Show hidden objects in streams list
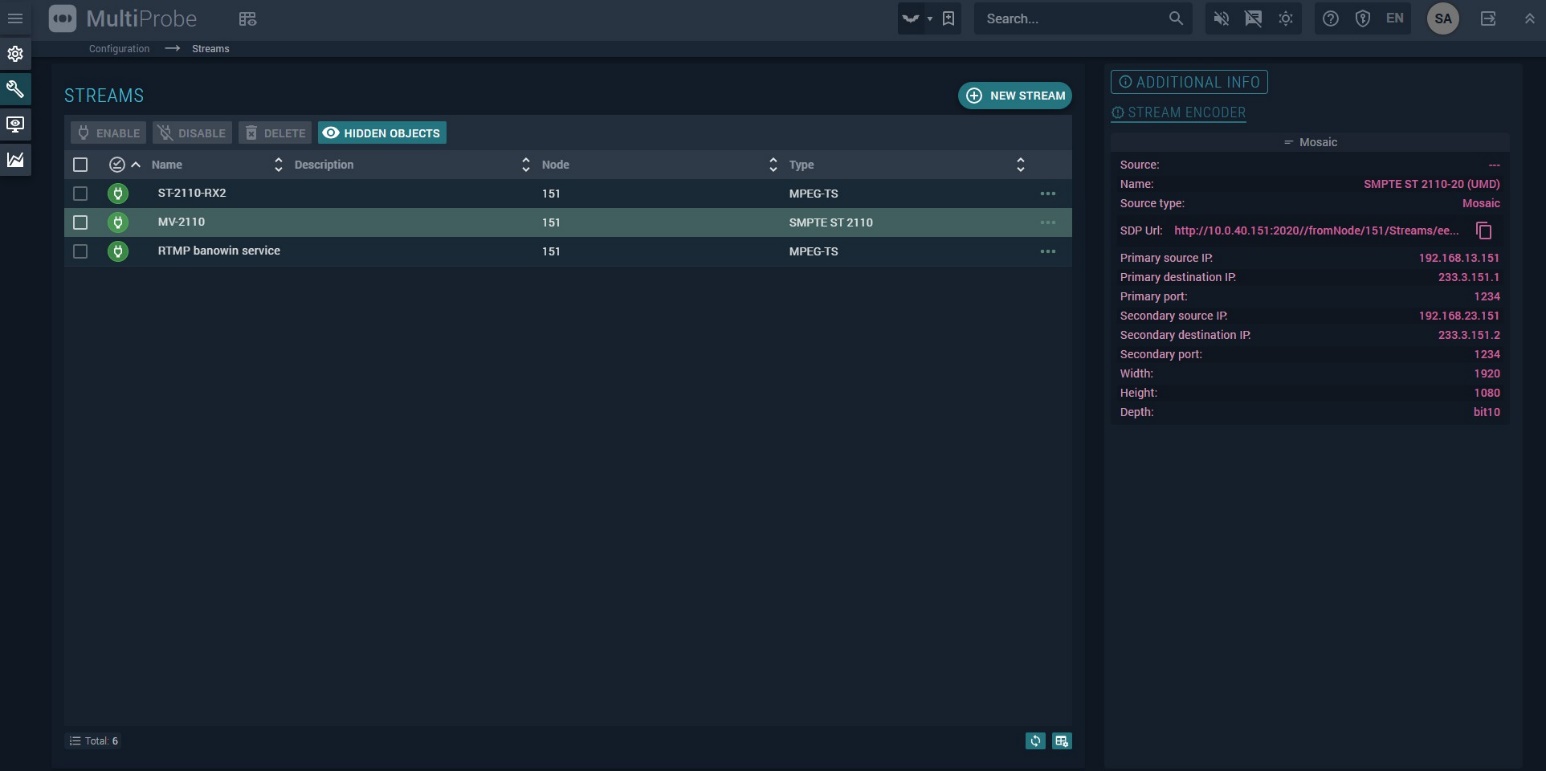 click(x=382, y=133)
